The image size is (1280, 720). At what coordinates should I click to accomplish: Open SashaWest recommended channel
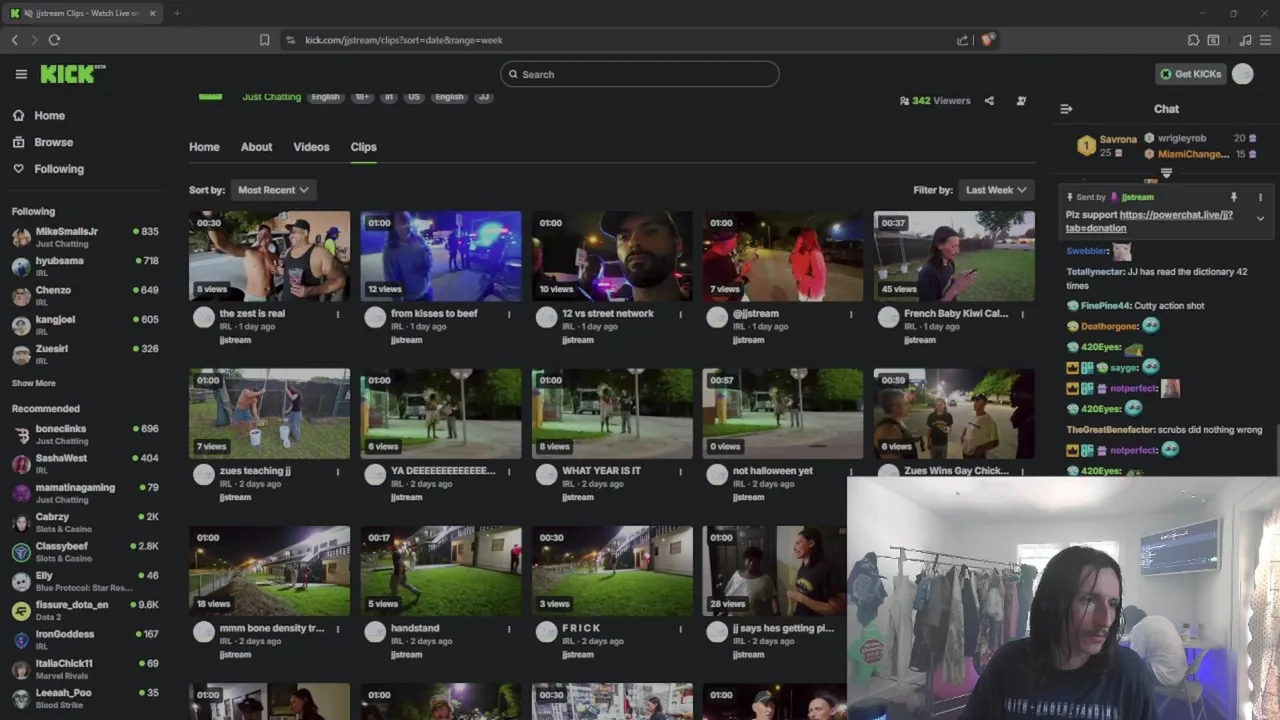coord(85,463)
